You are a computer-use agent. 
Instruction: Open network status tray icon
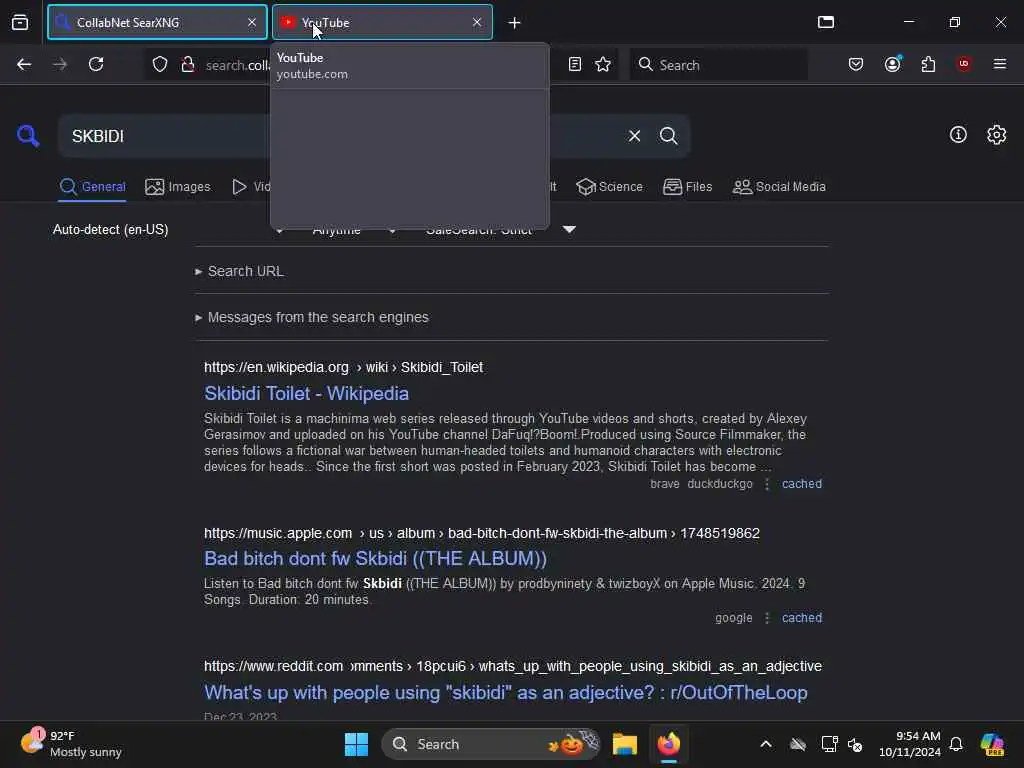[829, 744]
